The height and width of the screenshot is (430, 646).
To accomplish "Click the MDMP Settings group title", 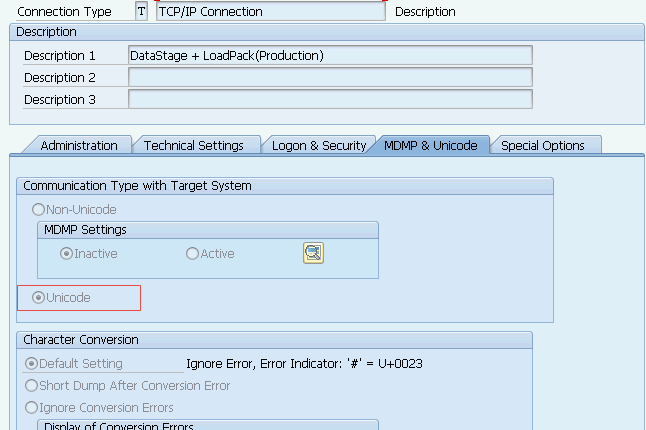I will point(85,230).
